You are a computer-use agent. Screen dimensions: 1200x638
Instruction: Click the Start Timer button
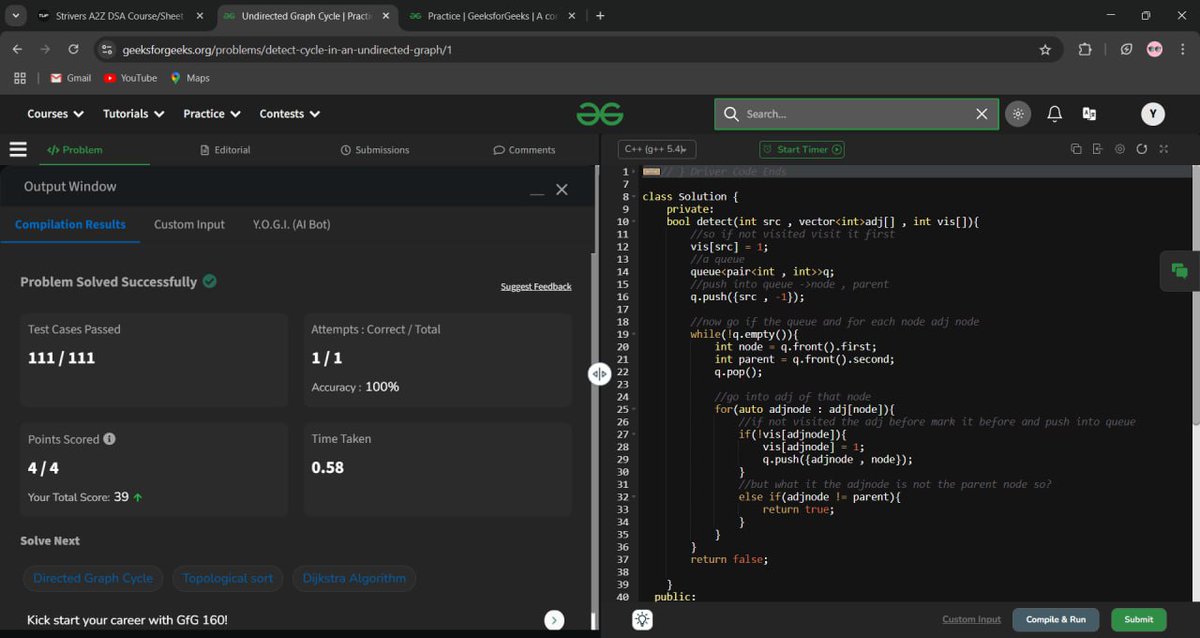click(x=802, y=149)
